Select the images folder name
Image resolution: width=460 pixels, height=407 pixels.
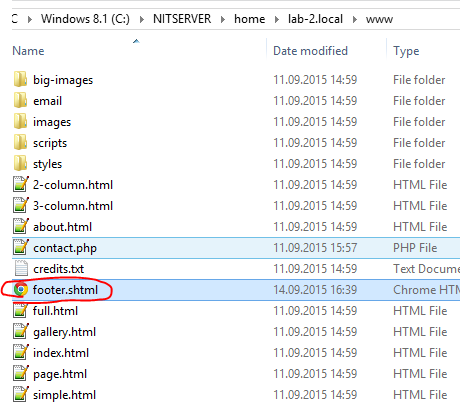click(52, 122)
